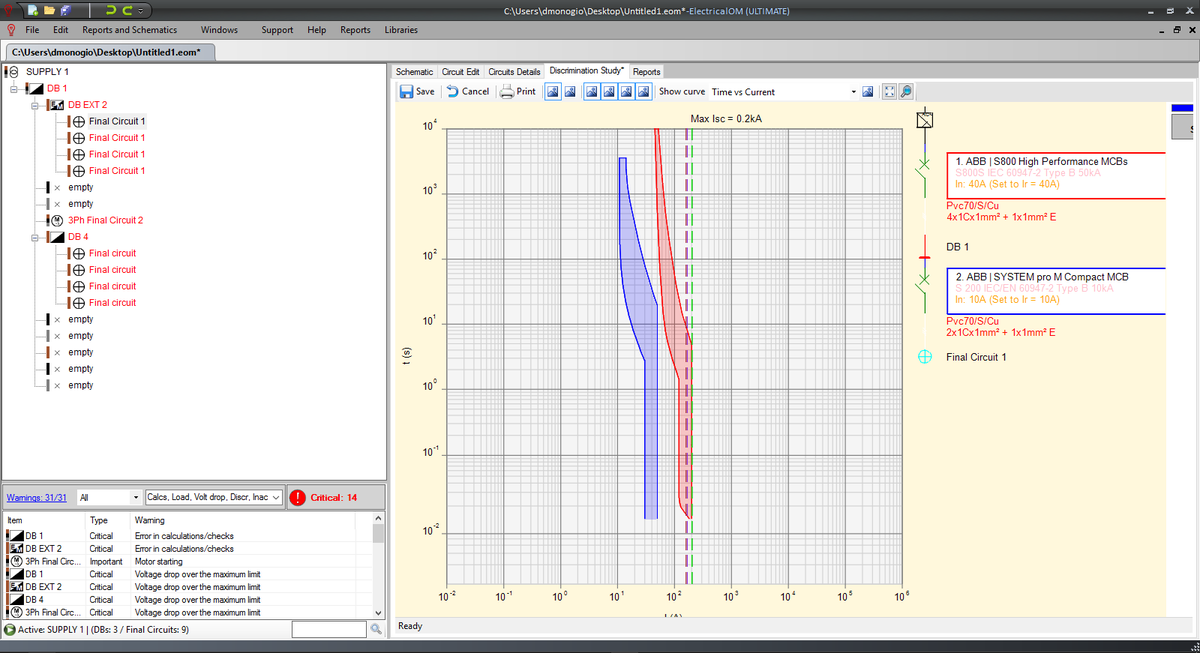This screenshot has width=1200, height=653.
Task: Click the DB 4 distribution board icon in tree
Action: [x=56, y=237]
